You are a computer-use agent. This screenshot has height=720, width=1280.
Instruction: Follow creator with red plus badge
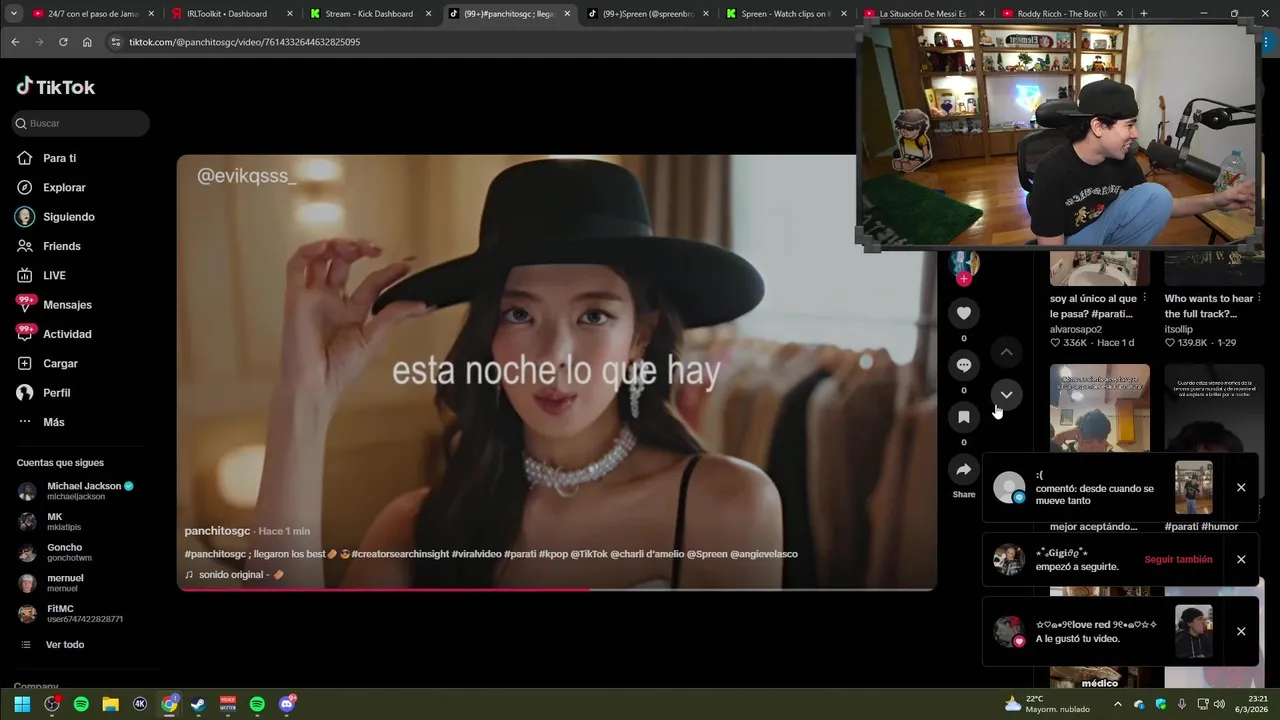tap(964, 279)
